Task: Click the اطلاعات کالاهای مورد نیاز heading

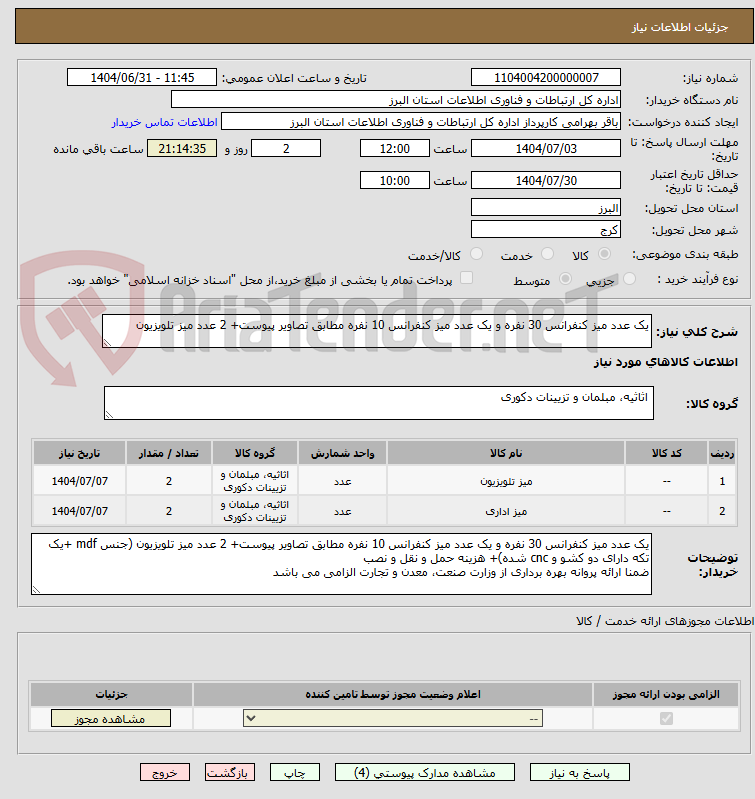Action: tap(665, 362)
